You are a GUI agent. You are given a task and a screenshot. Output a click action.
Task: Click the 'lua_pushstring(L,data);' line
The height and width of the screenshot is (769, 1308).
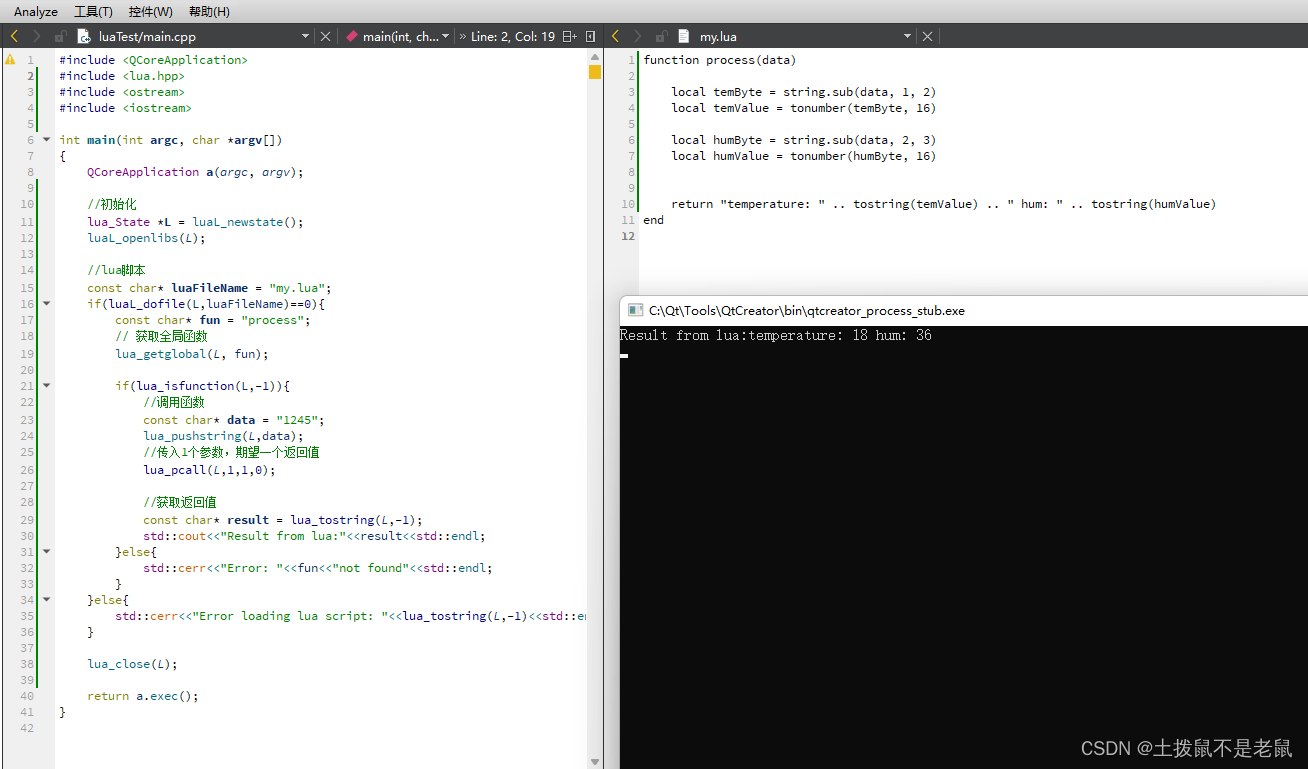click(x=223, y=436)
